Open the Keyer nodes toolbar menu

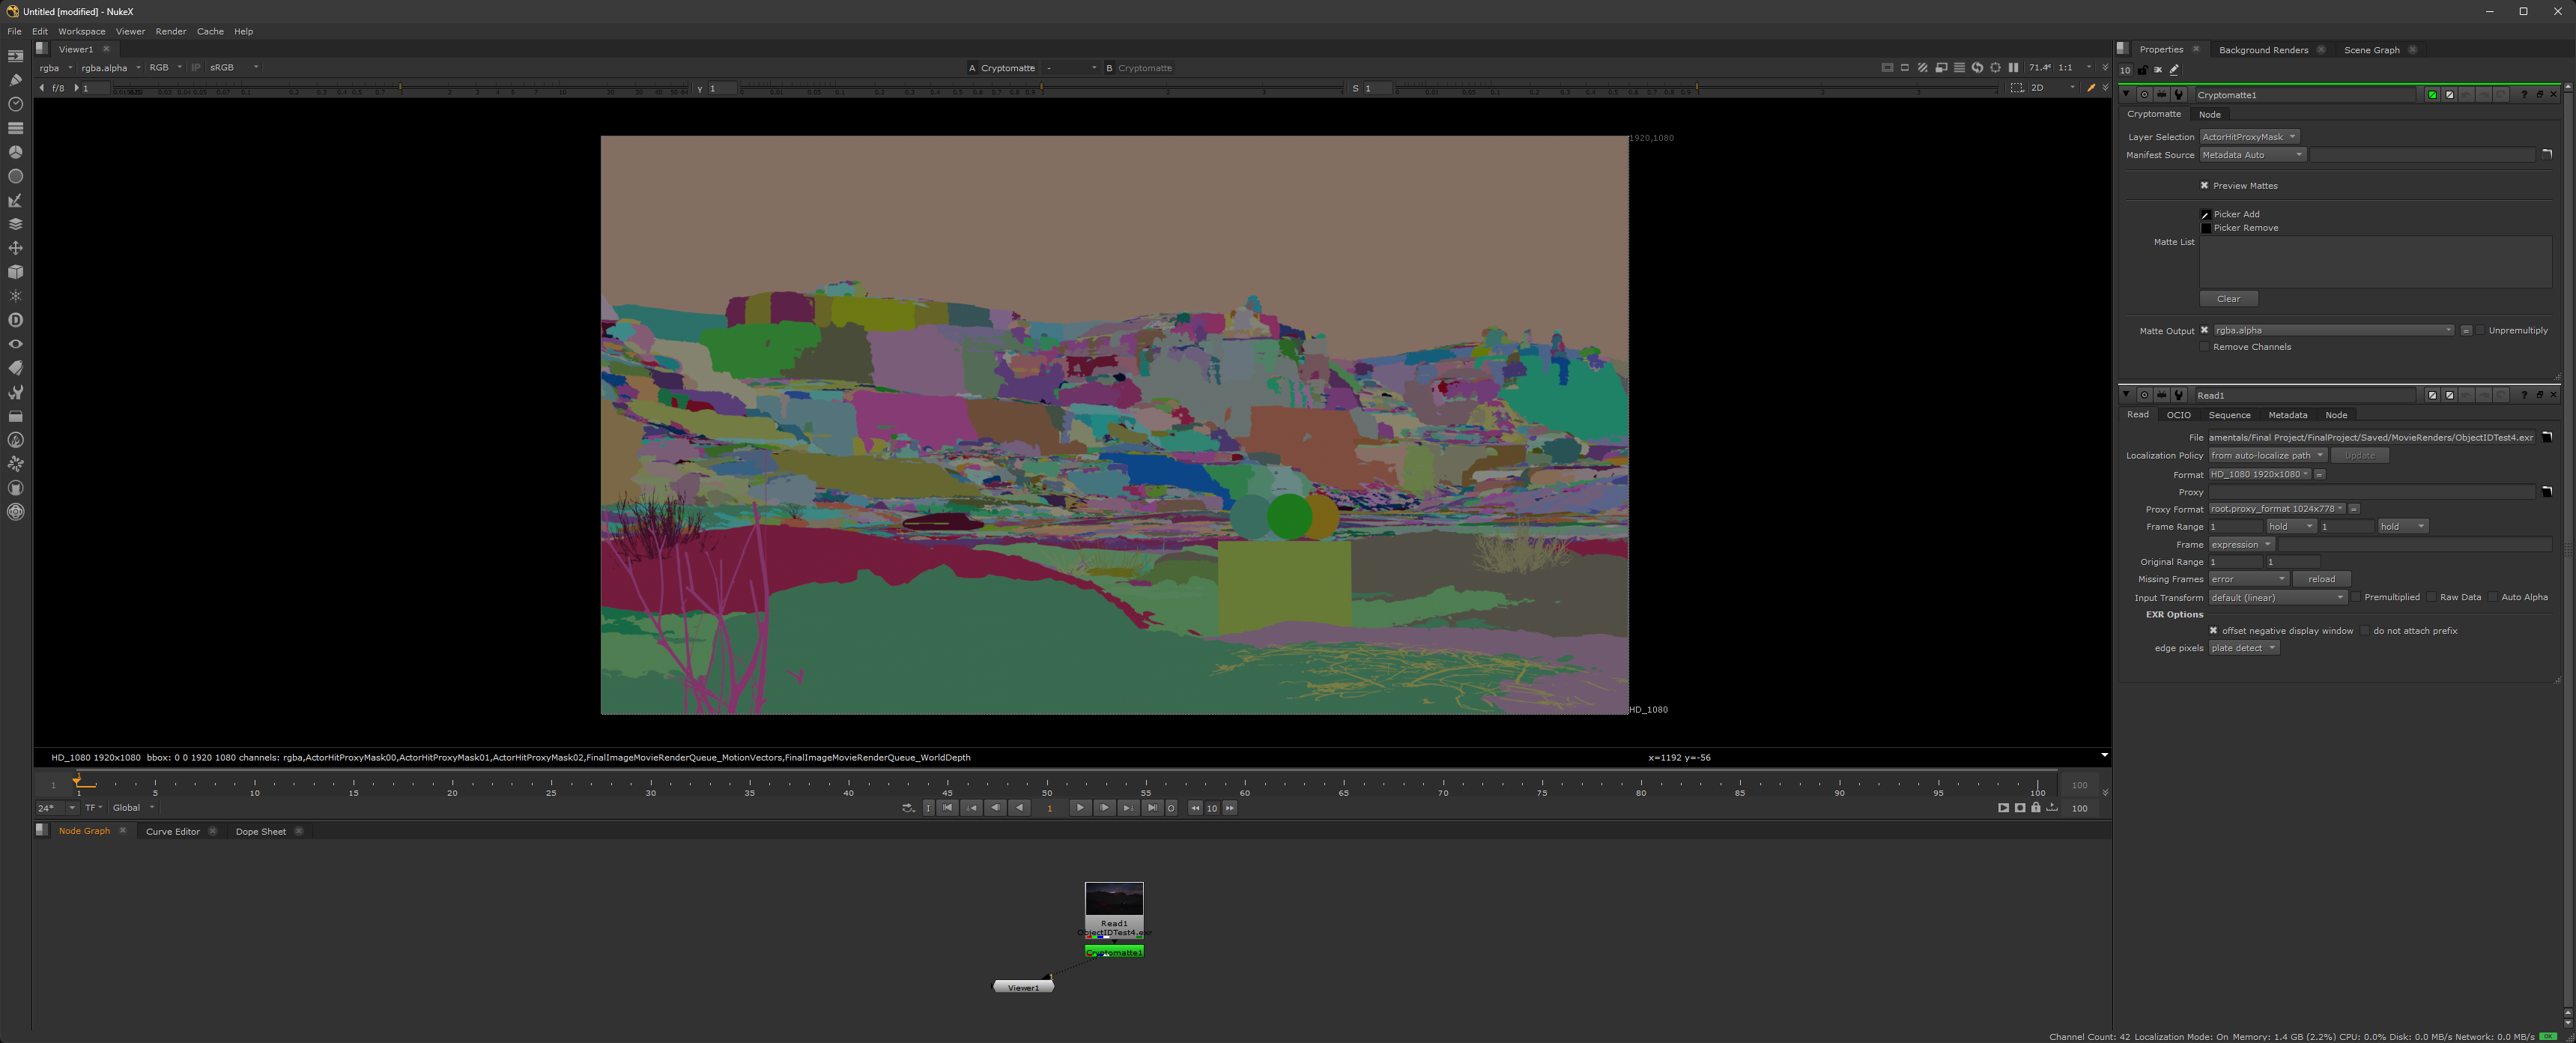15,200
